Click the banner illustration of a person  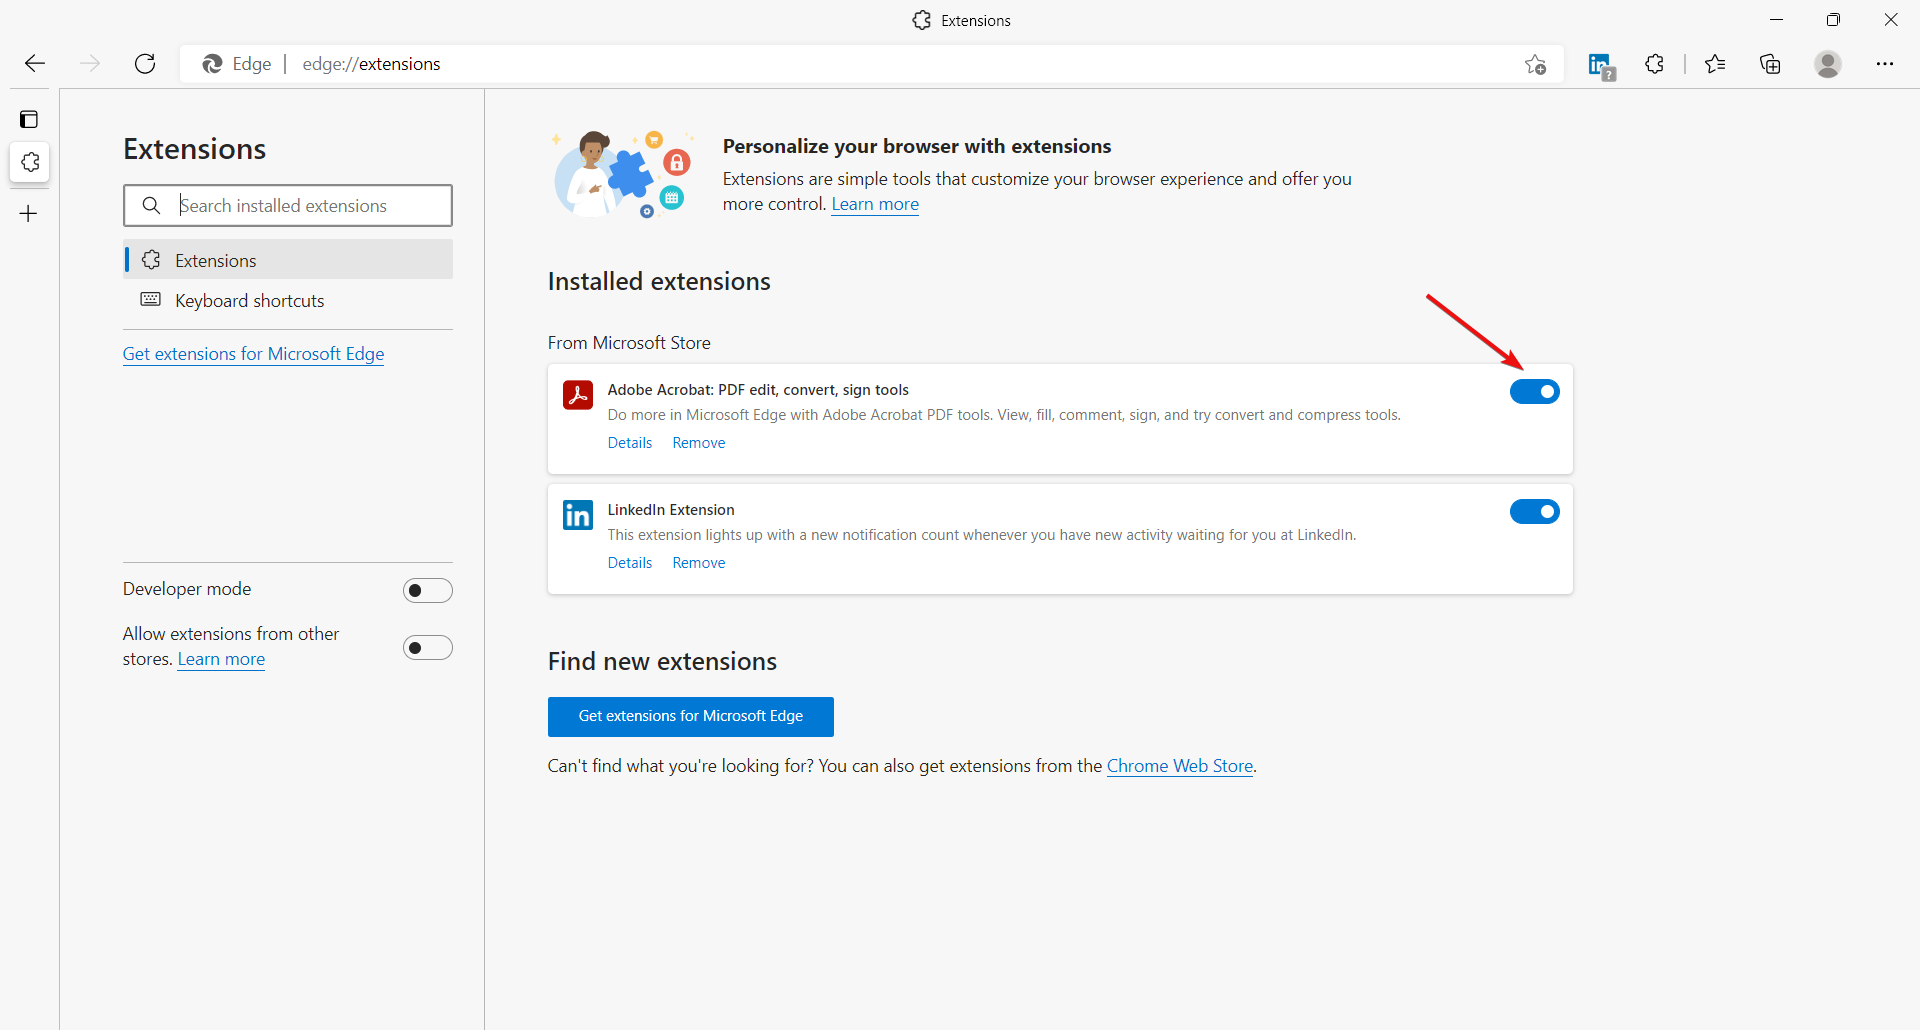coord(621,173)
